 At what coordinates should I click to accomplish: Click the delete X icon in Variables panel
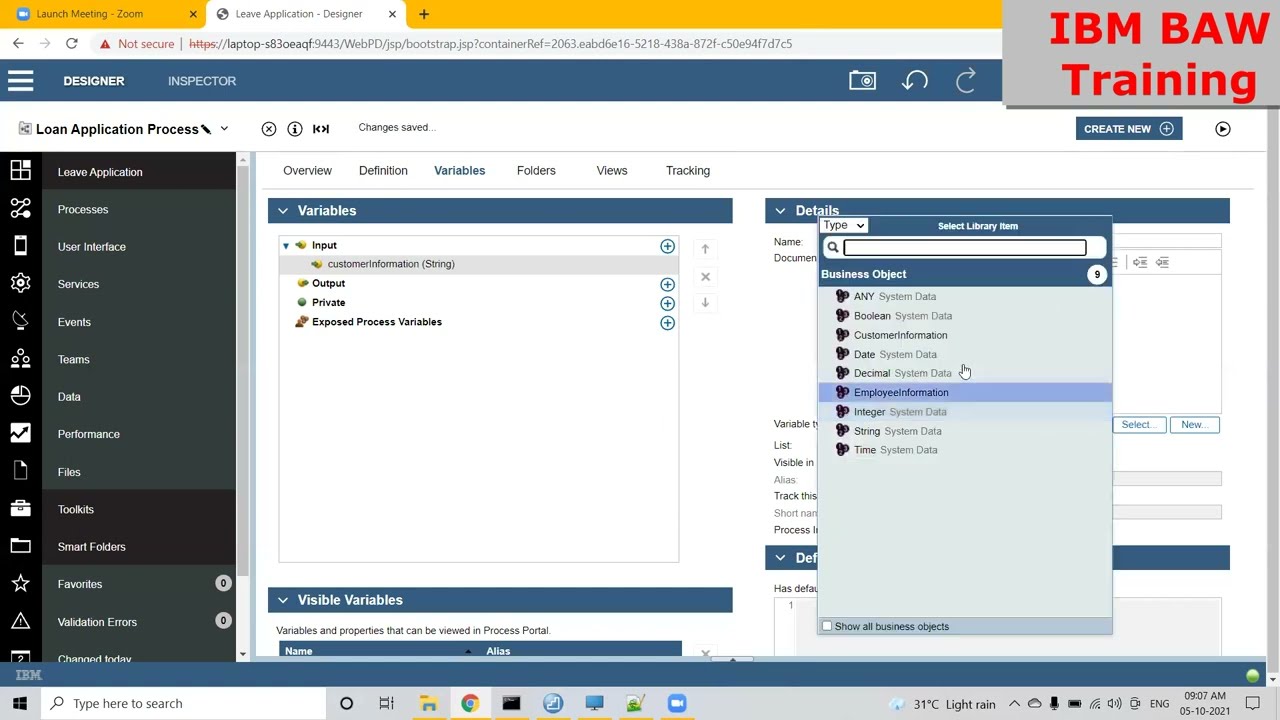coord(705,276)
